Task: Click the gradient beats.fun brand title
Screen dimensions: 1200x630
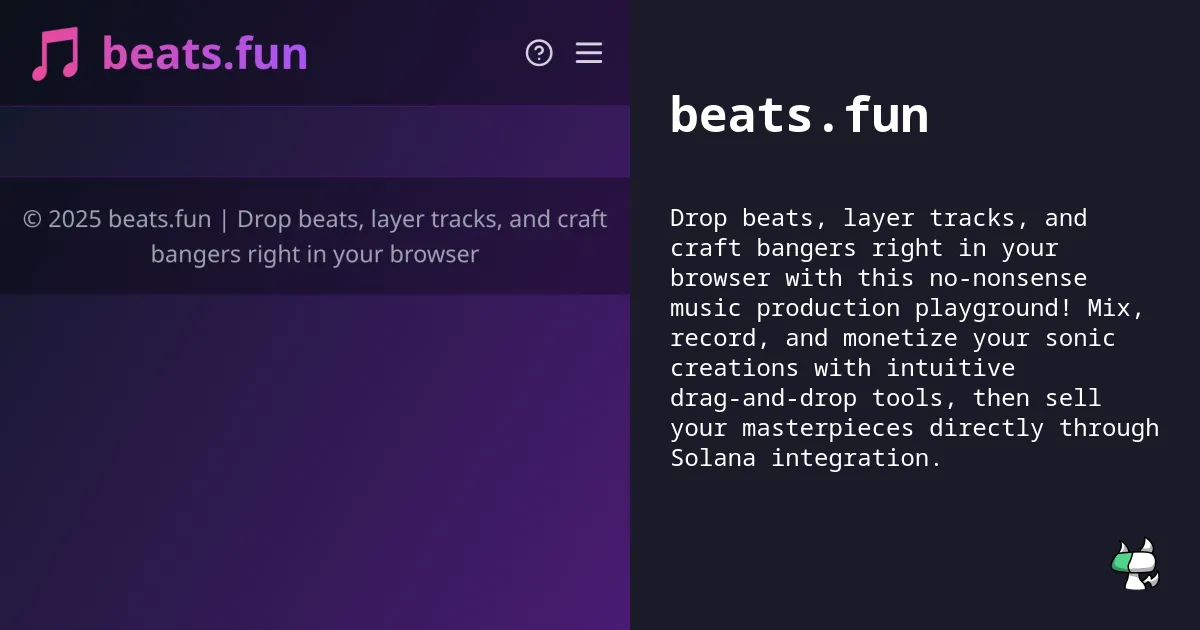Action: (x=205, y=53)
